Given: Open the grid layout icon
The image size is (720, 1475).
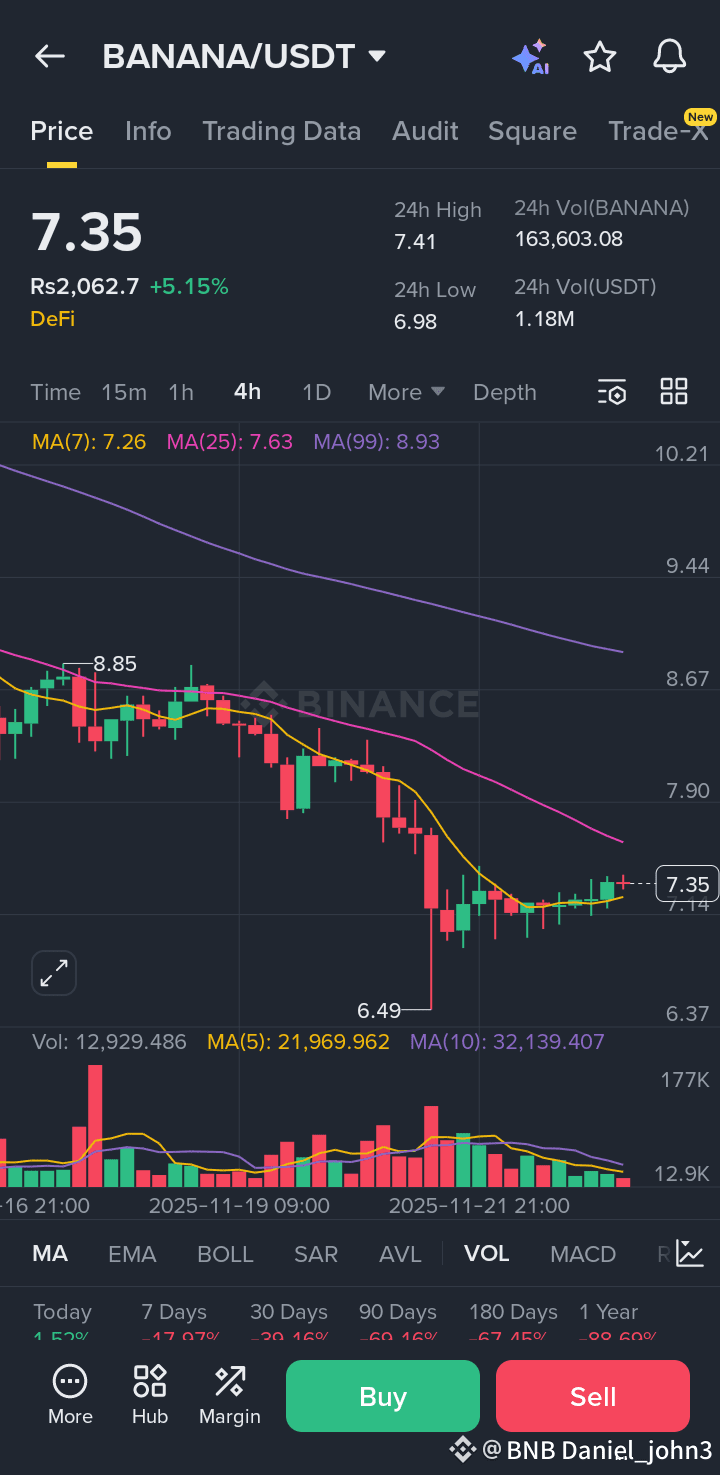Looking at the screenshot, I should (674, 391).
